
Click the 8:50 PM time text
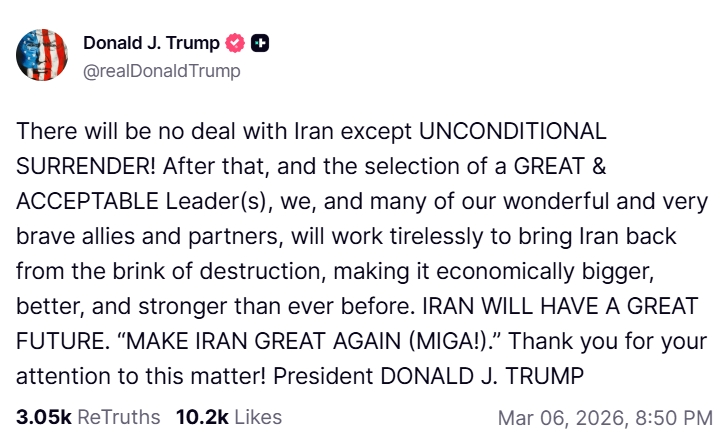pyautogui.click(x=679, y=417)
